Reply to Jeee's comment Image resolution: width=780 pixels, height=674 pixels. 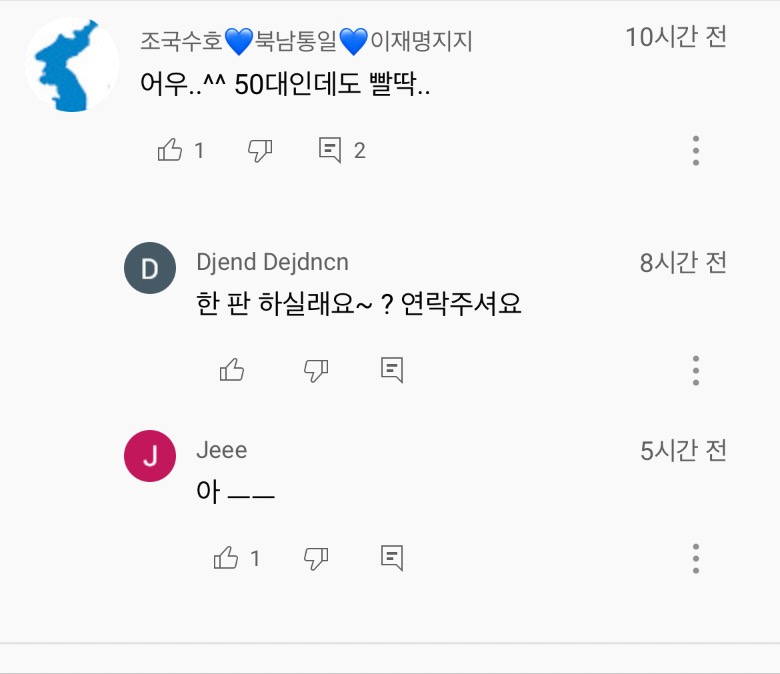pos(392,557)
